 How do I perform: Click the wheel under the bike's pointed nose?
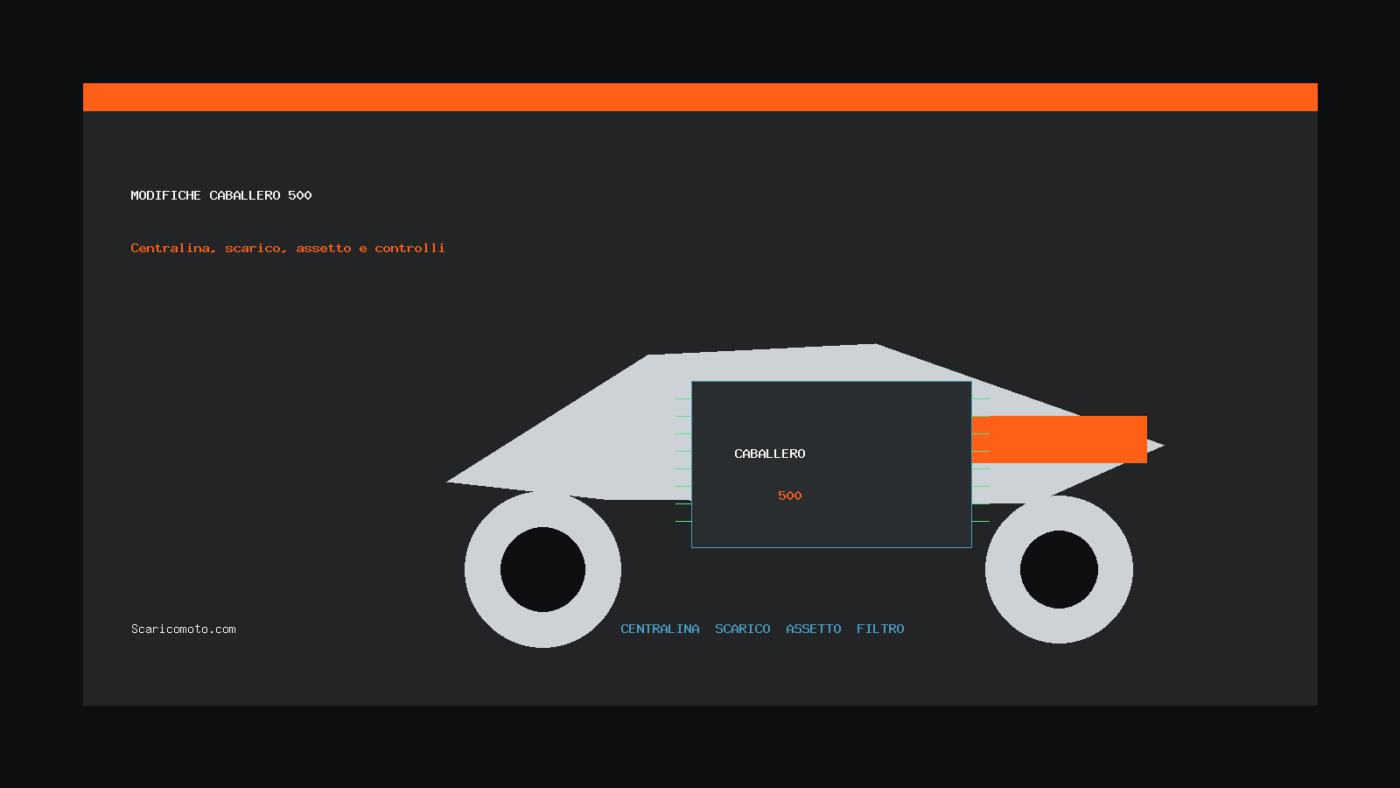coord(543,569)
